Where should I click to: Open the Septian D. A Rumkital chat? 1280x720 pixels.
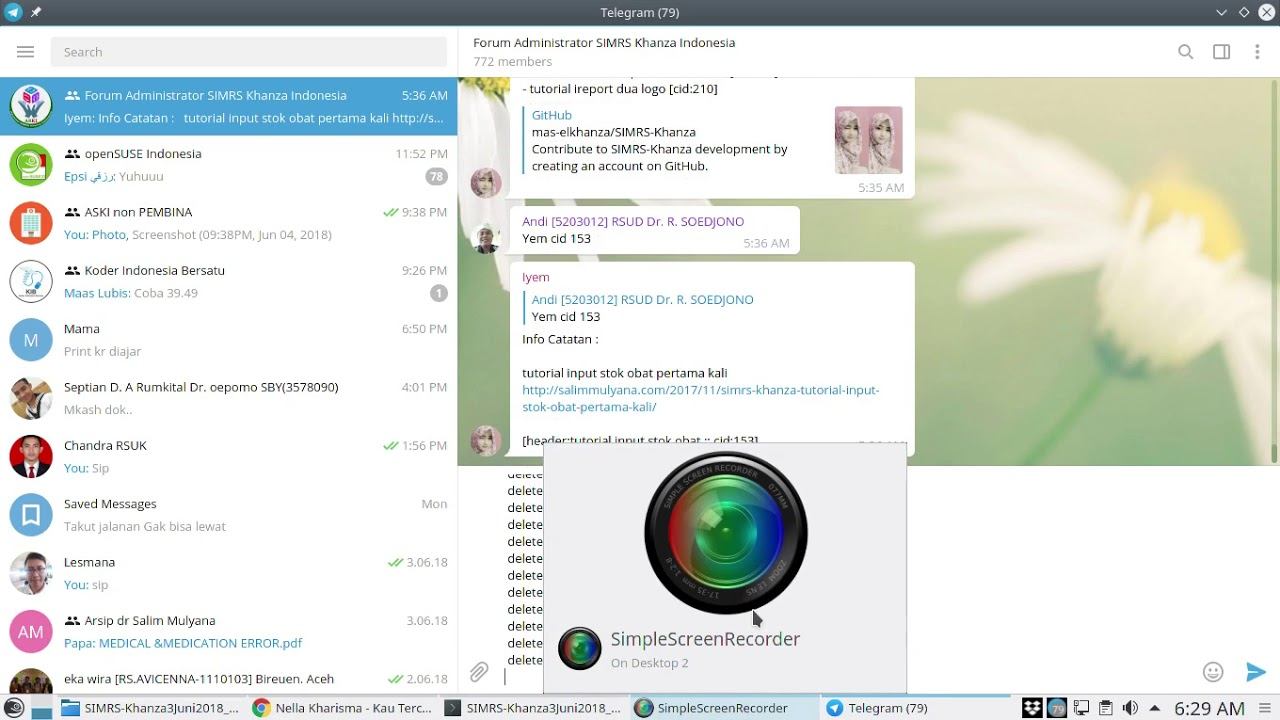pos(229,398)
